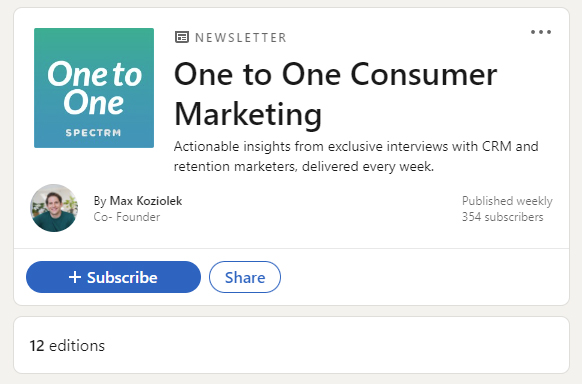The height and width of the screenshot is (384, 582).
Task: View the 354 subscribers count
Action: click(502, 217)
